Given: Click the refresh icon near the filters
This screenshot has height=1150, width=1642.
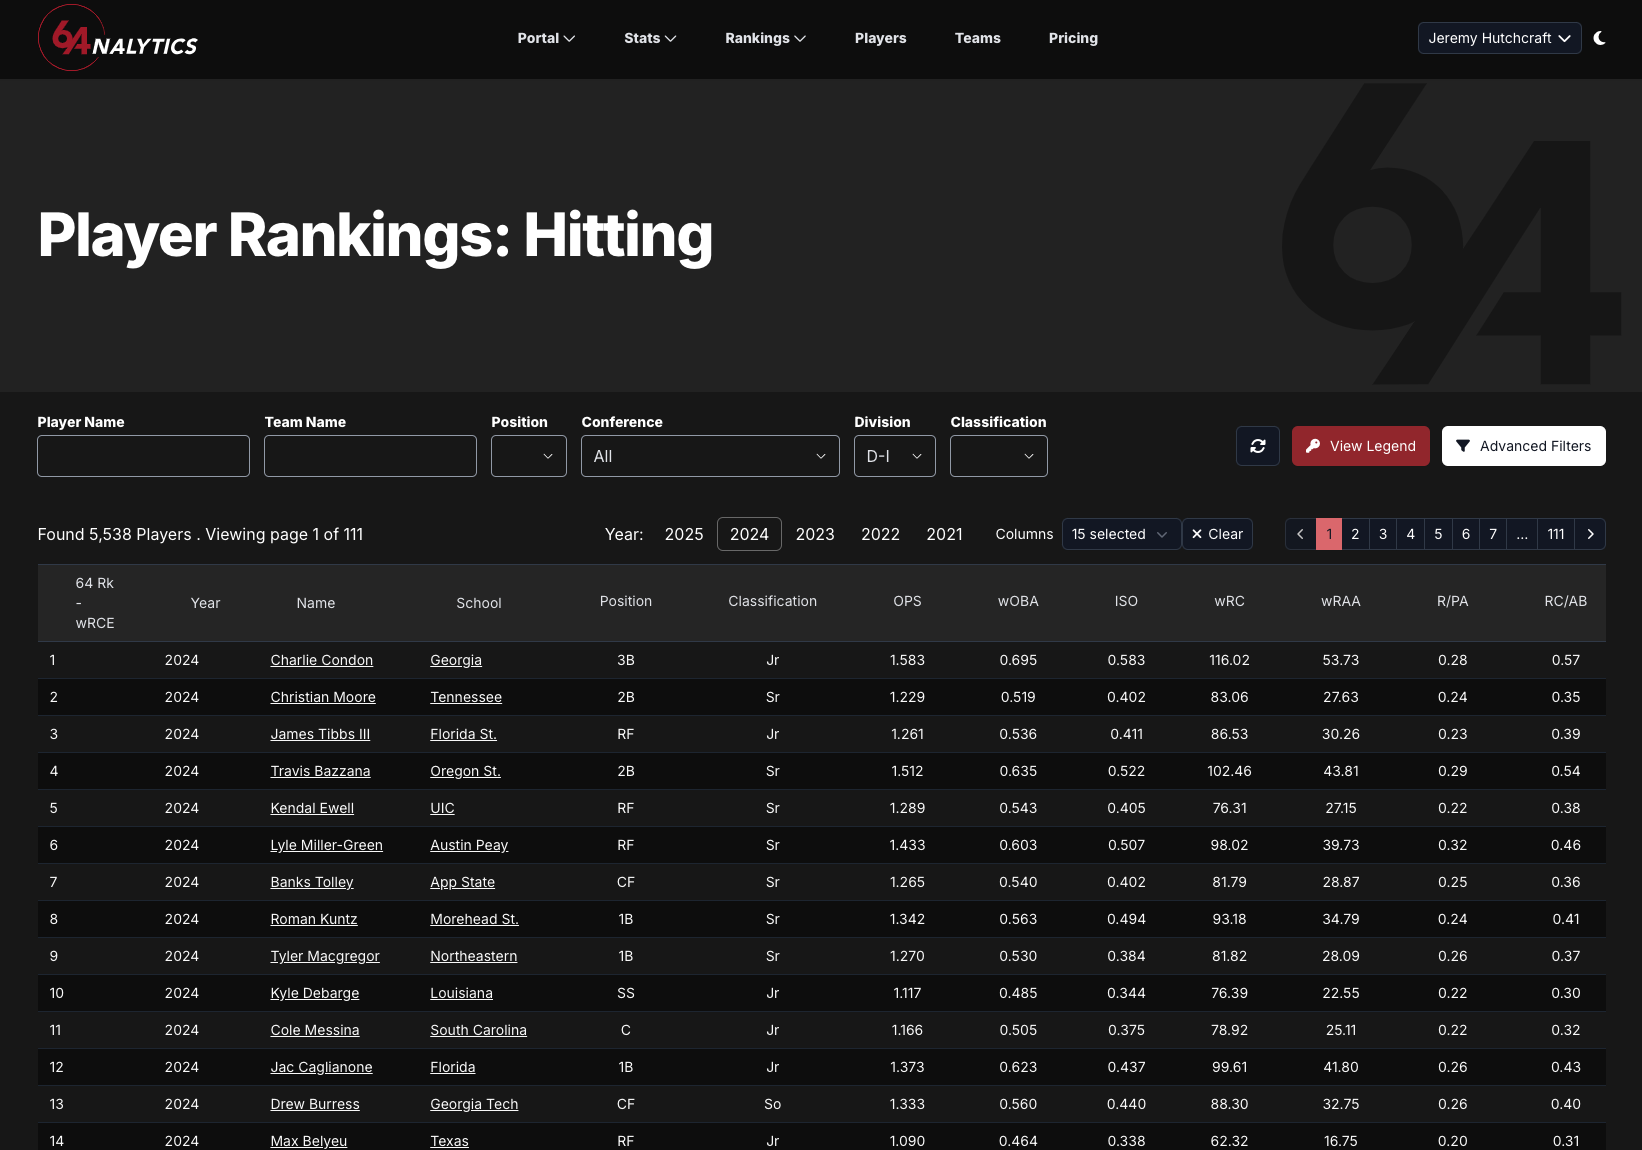Looking at the screenshot, I should [x=1257, y=446].
